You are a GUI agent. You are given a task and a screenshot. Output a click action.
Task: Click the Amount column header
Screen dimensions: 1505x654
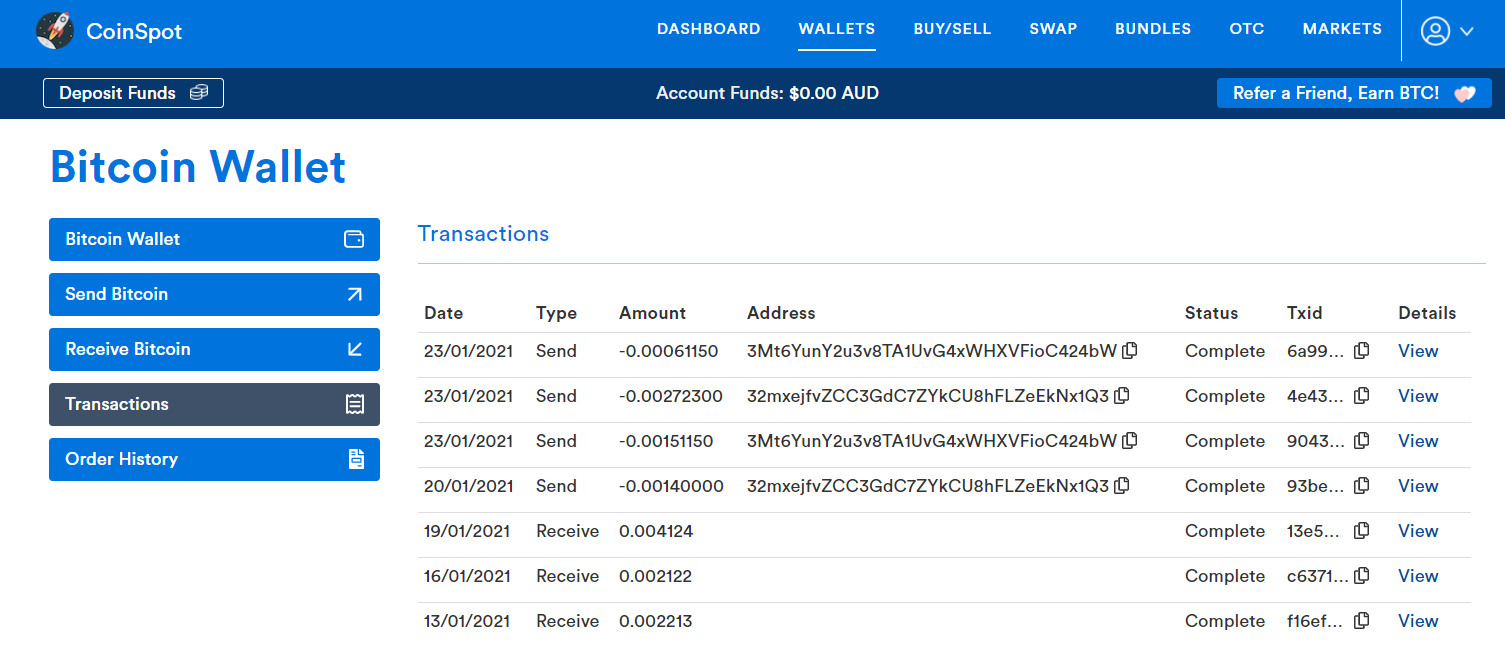click(x=652, y=313)
